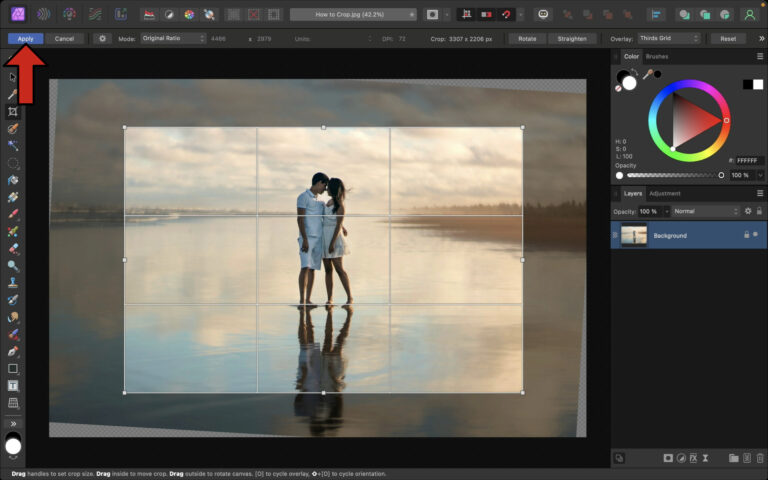Switch to the Liquify Persona icon

(44, 14)
